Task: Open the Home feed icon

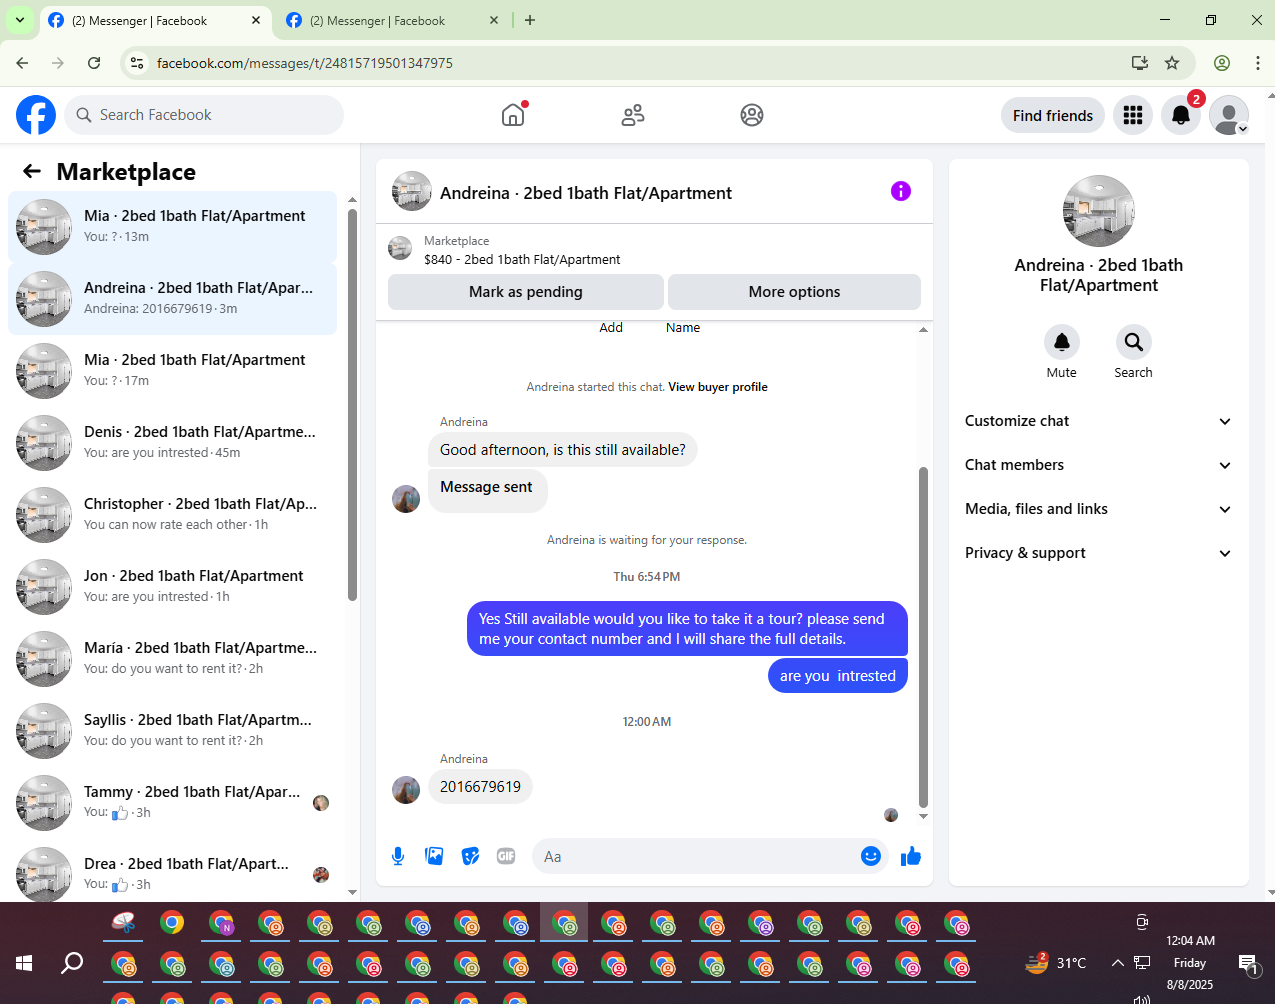Action: [x=513, y=115]
